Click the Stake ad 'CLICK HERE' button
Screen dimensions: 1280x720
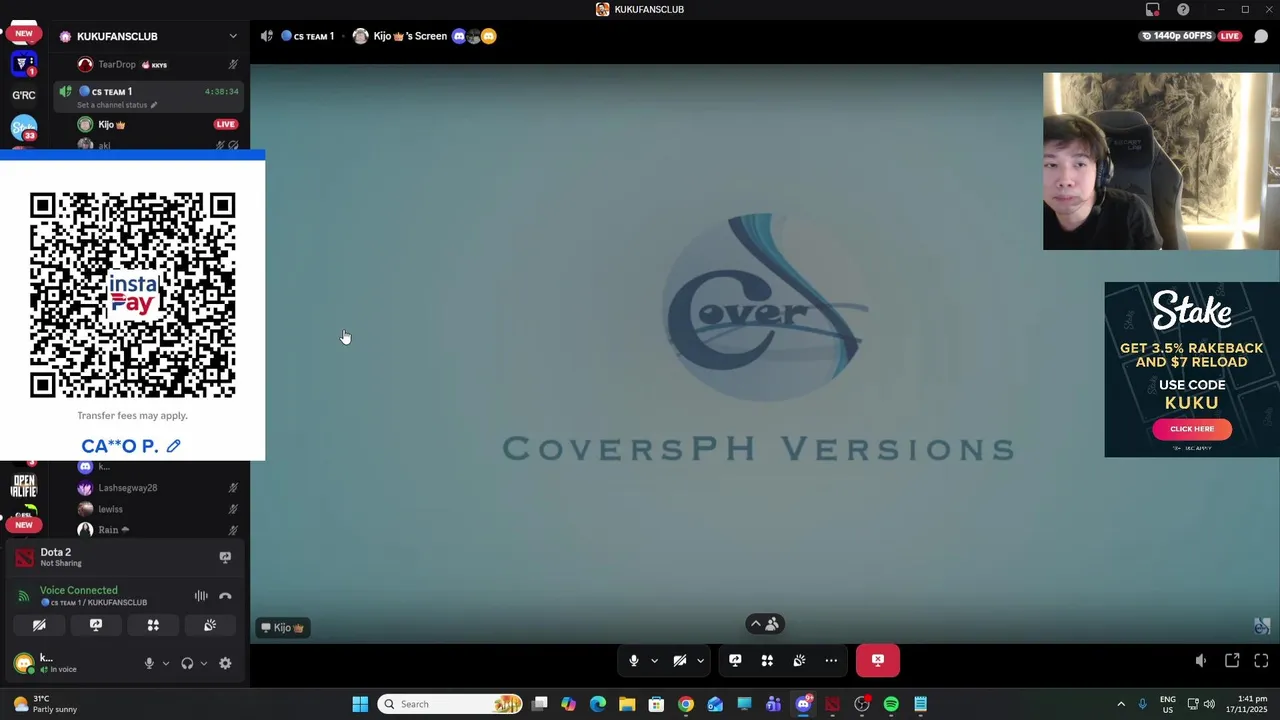[x=1191, y=429]
